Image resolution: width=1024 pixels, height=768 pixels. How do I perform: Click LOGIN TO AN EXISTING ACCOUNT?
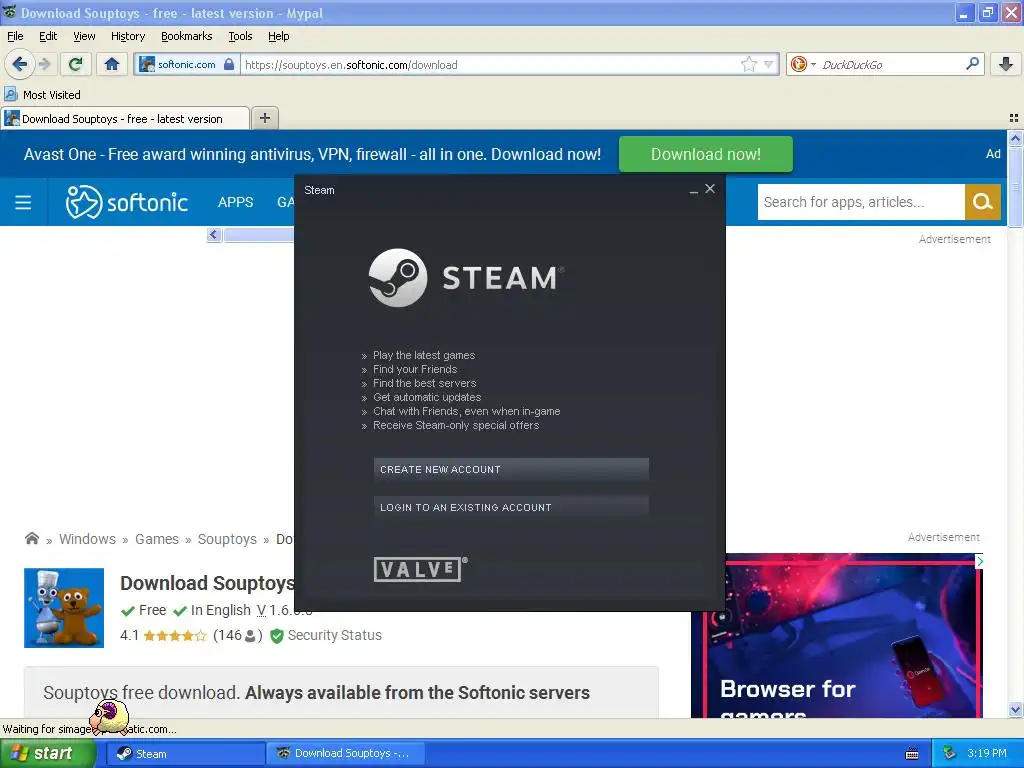[x=511, y=507]
